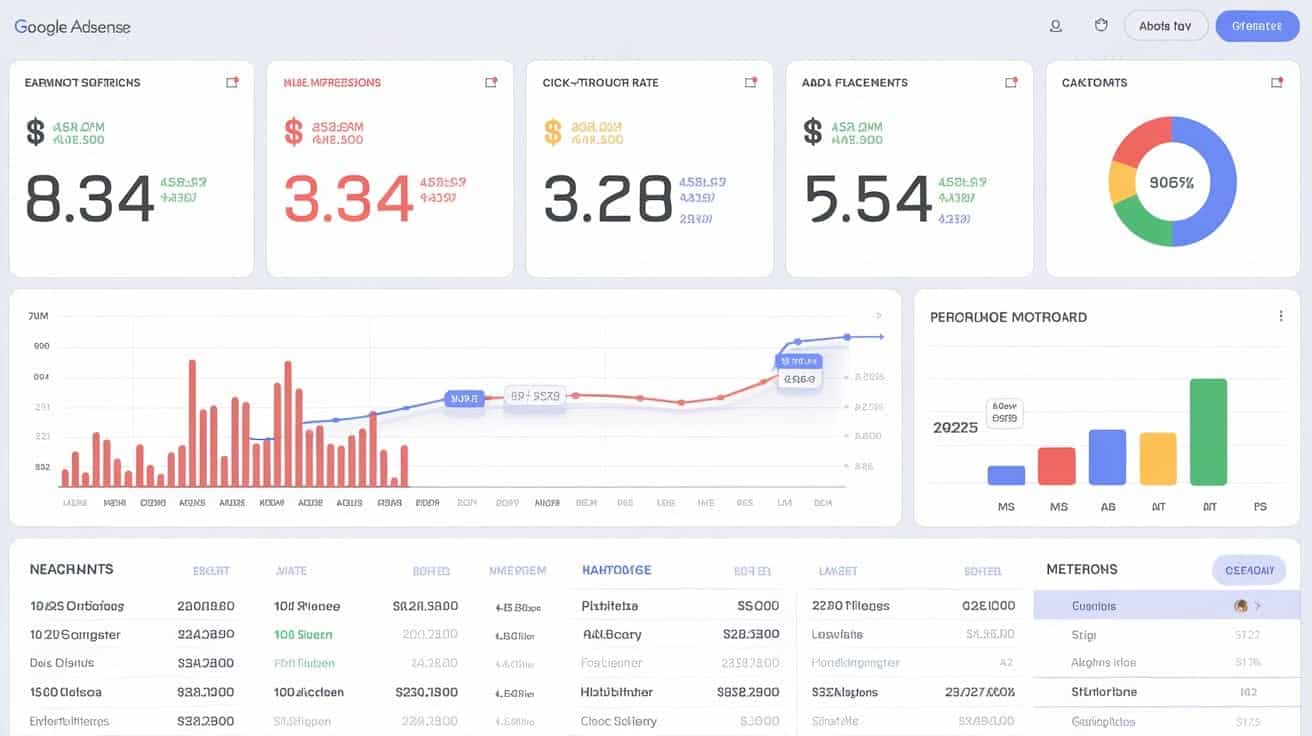Click the 20225 value in bar chart panel
Screen dimensions: 1312x736
[x=955, y=427]
